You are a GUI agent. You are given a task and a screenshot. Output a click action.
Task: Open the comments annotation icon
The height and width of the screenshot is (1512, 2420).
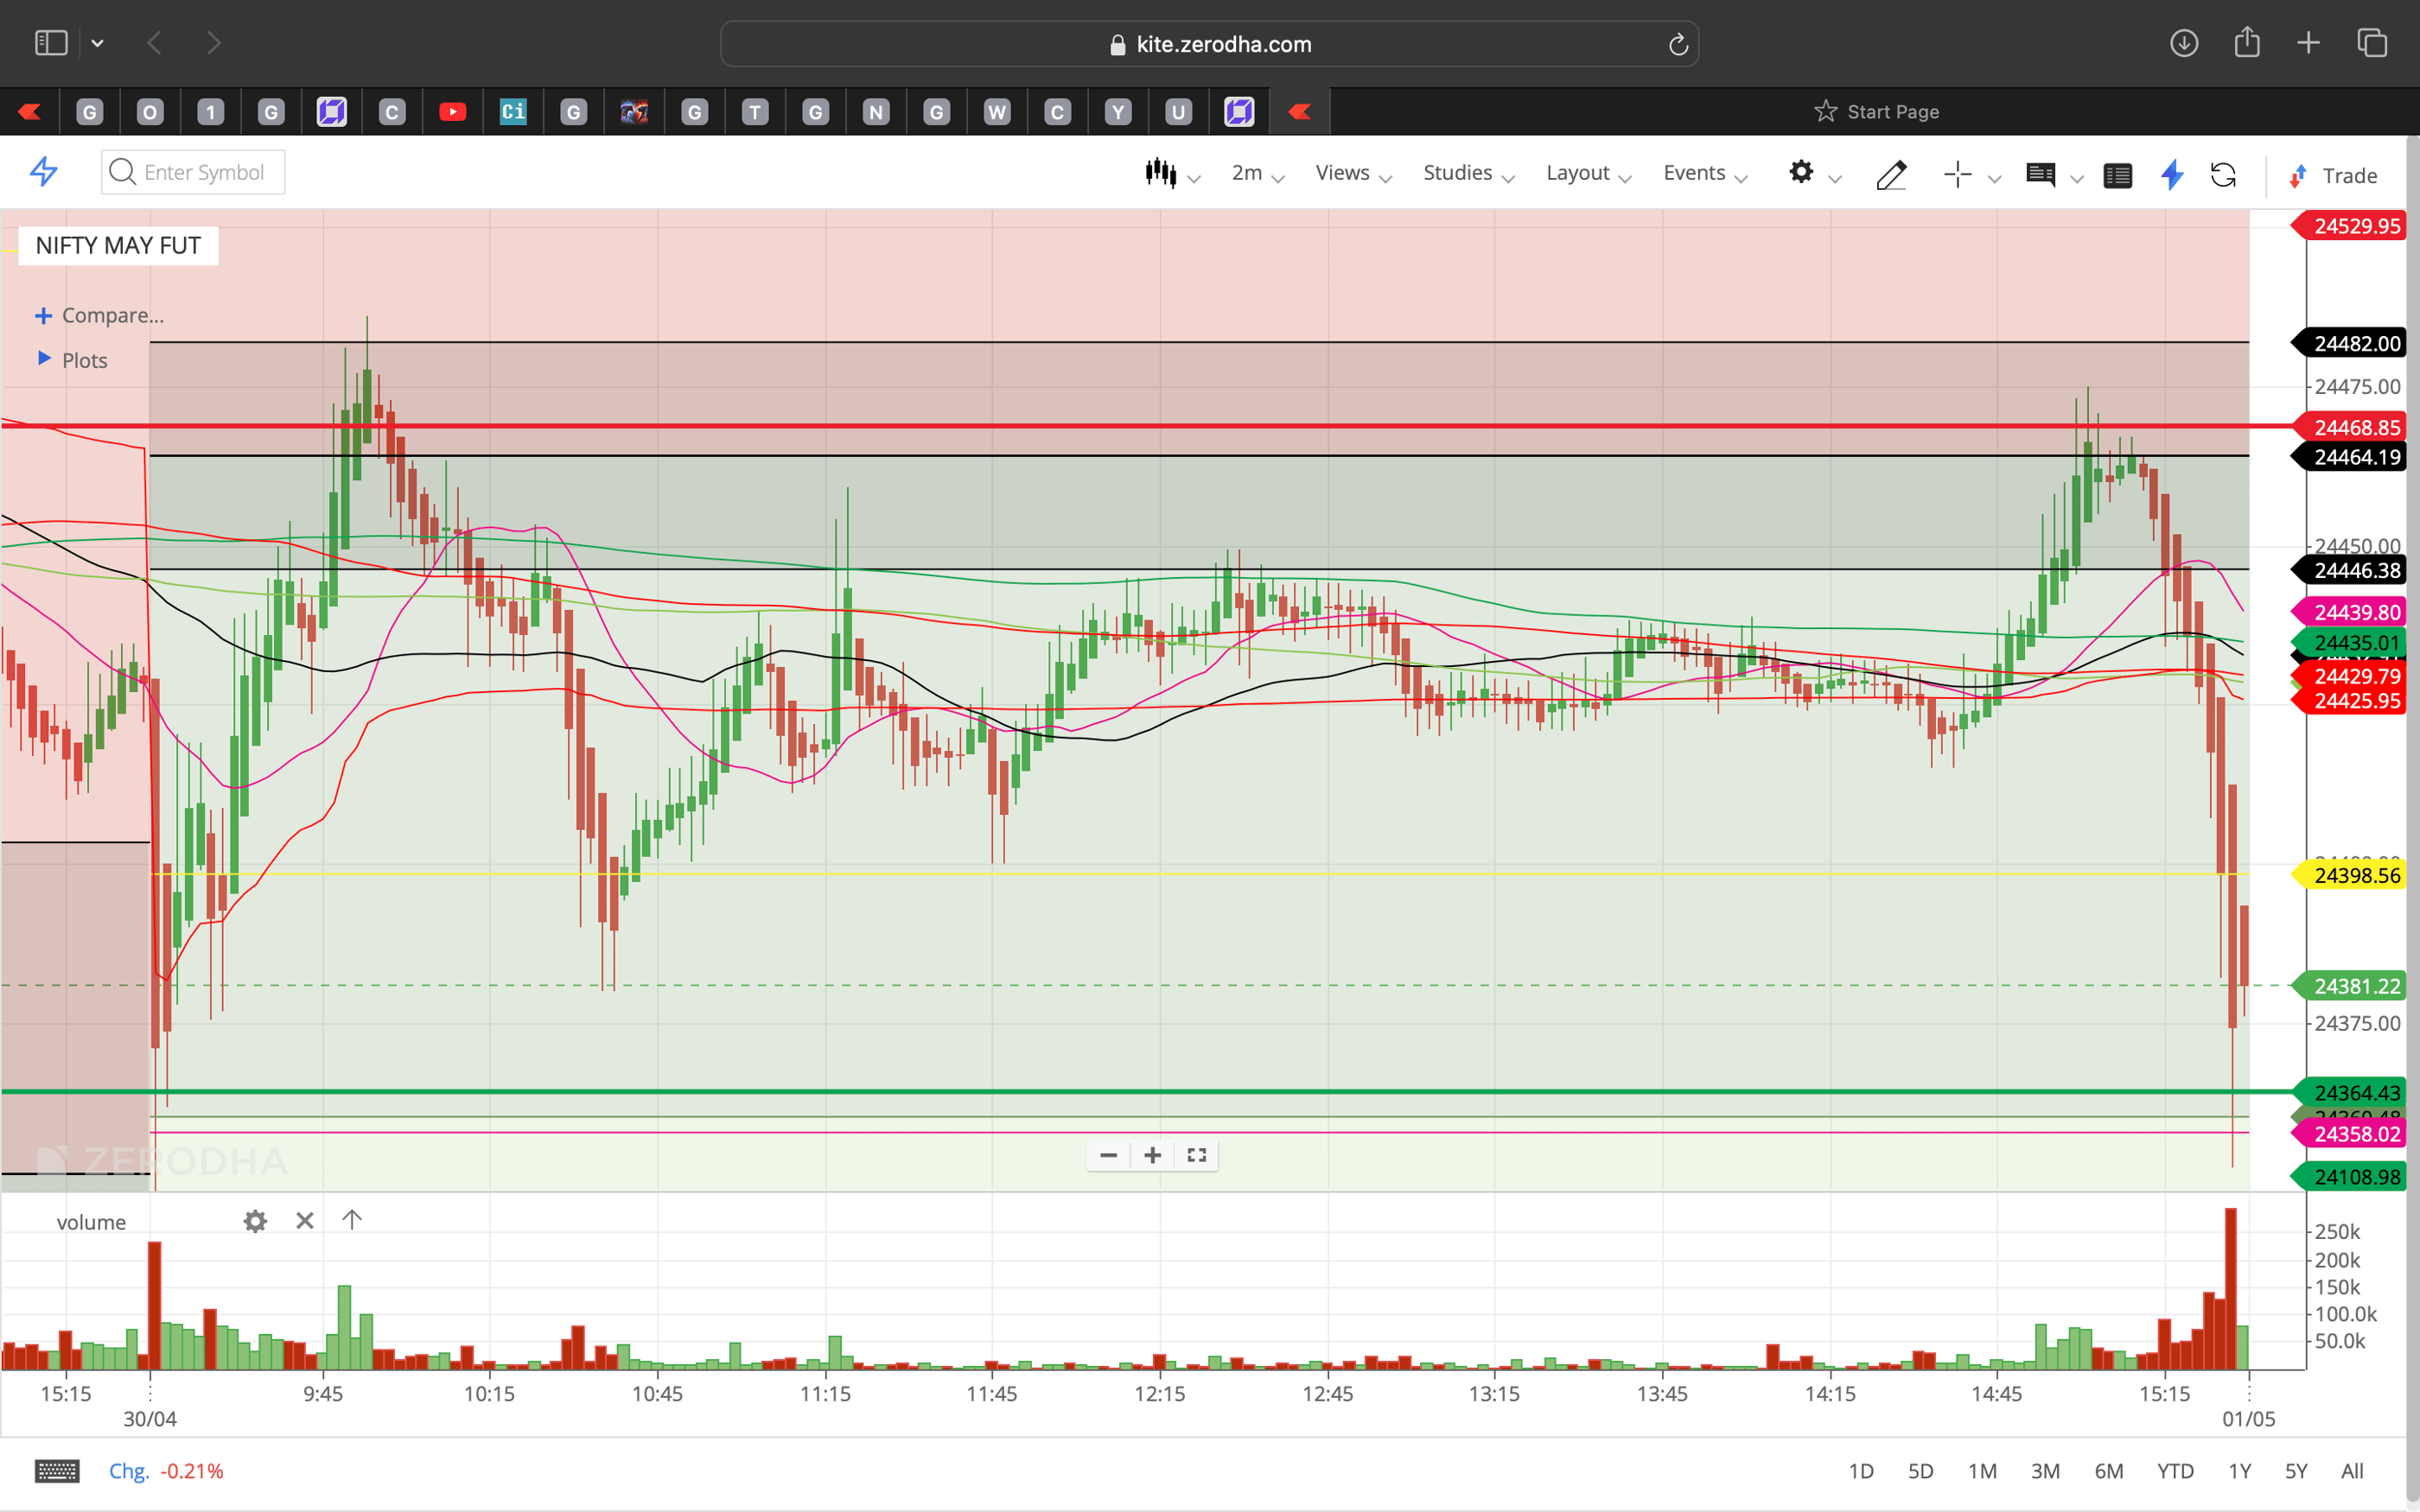click(2042, 175)
